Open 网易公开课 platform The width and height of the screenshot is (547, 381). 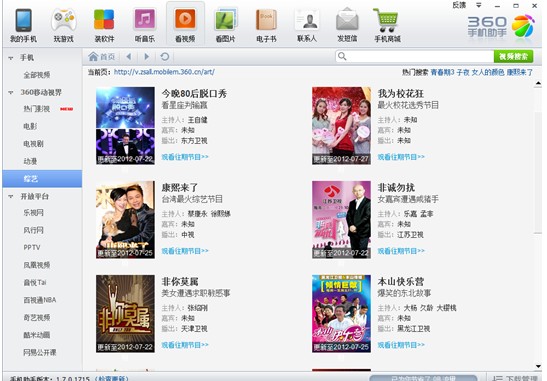[x=40, y=352]
